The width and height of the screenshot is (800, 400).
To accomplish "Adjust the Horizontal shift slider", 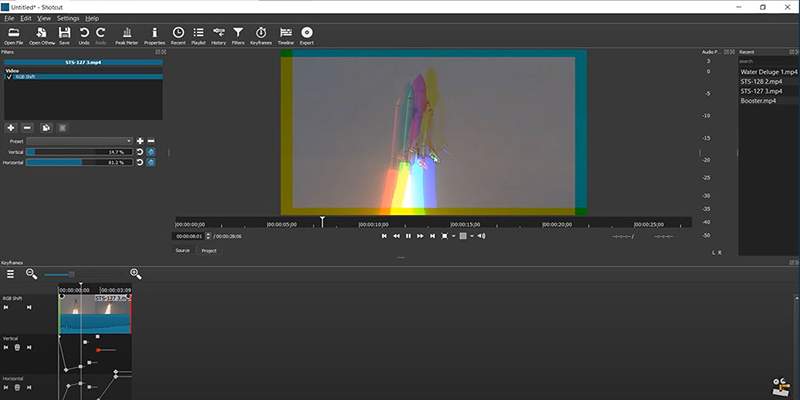I will pyautogui.click(x=79, y=162).
